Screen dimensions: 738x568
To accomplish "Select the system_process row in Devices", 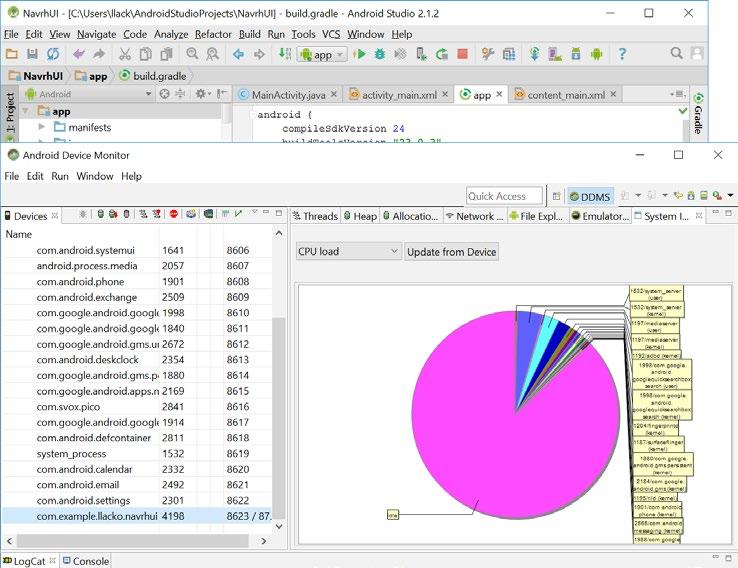I will (136, 454).
